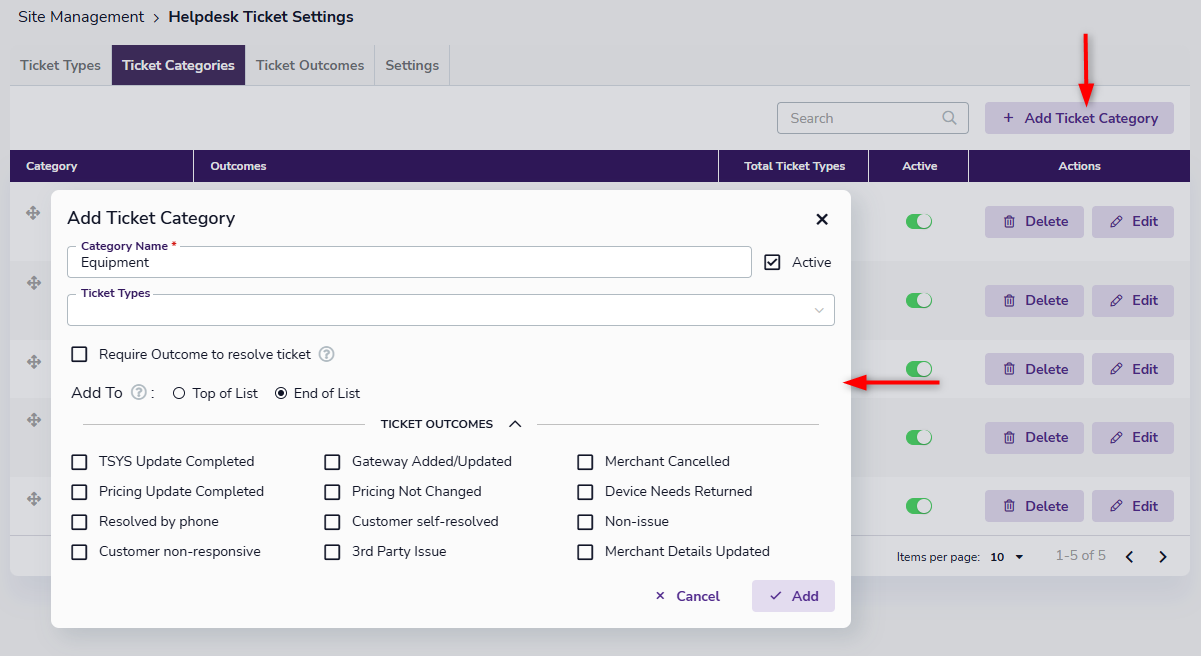Click fifth row drag handle icon
Image resolution: width=1201 pixels, height=656 pixels.
pos(33,498)
